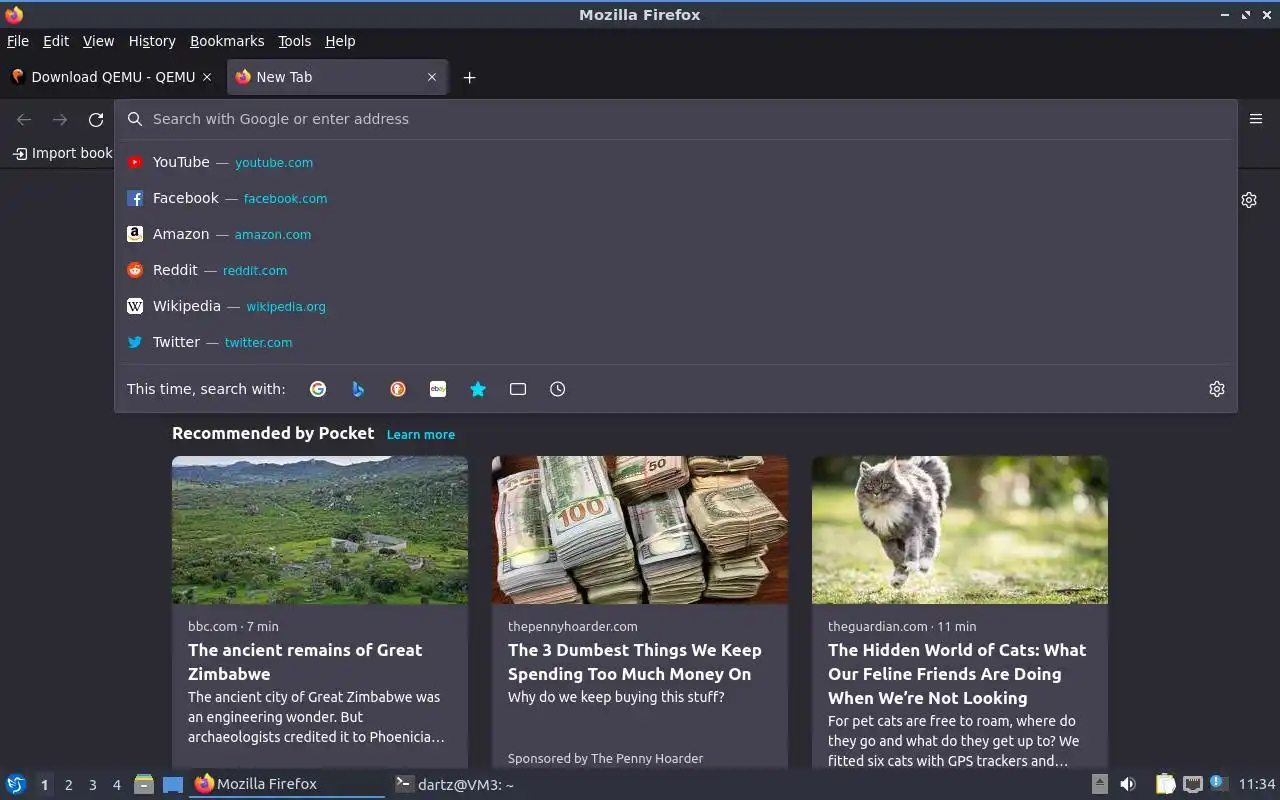
Task: Switch to the dartz@VM3 terminal taskbar entry
Action: click(455, 784)
